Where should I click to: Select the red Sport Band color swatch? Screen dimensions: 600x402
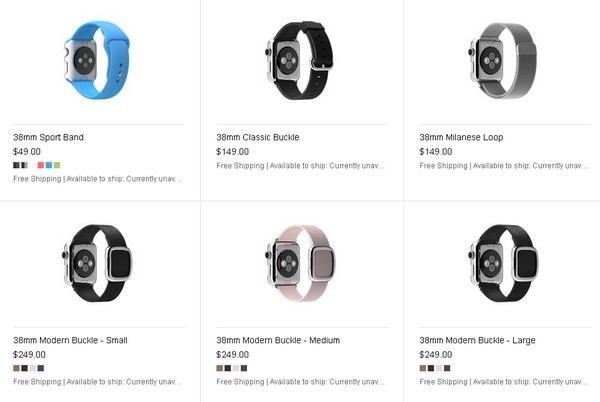pos(41,165)
